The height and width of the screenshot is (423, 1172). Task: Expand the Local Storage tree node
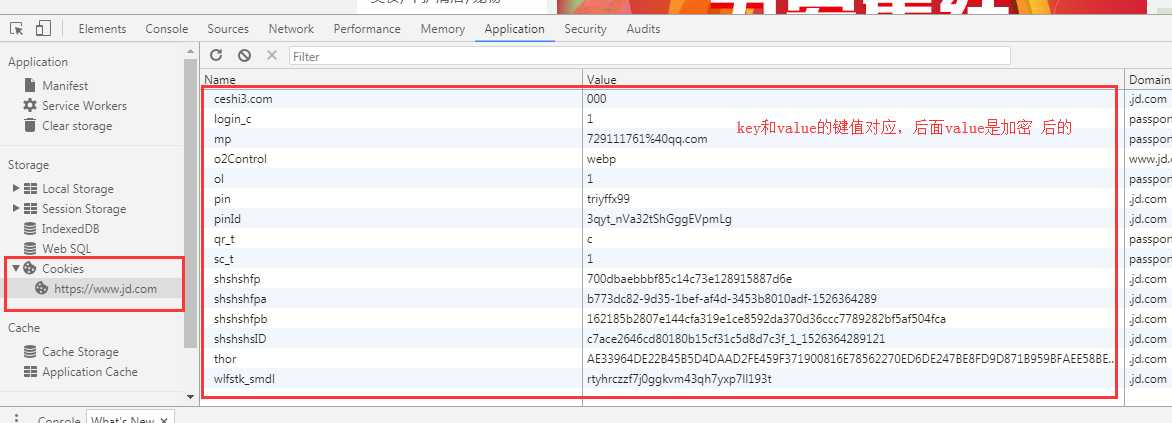[16, 188]
